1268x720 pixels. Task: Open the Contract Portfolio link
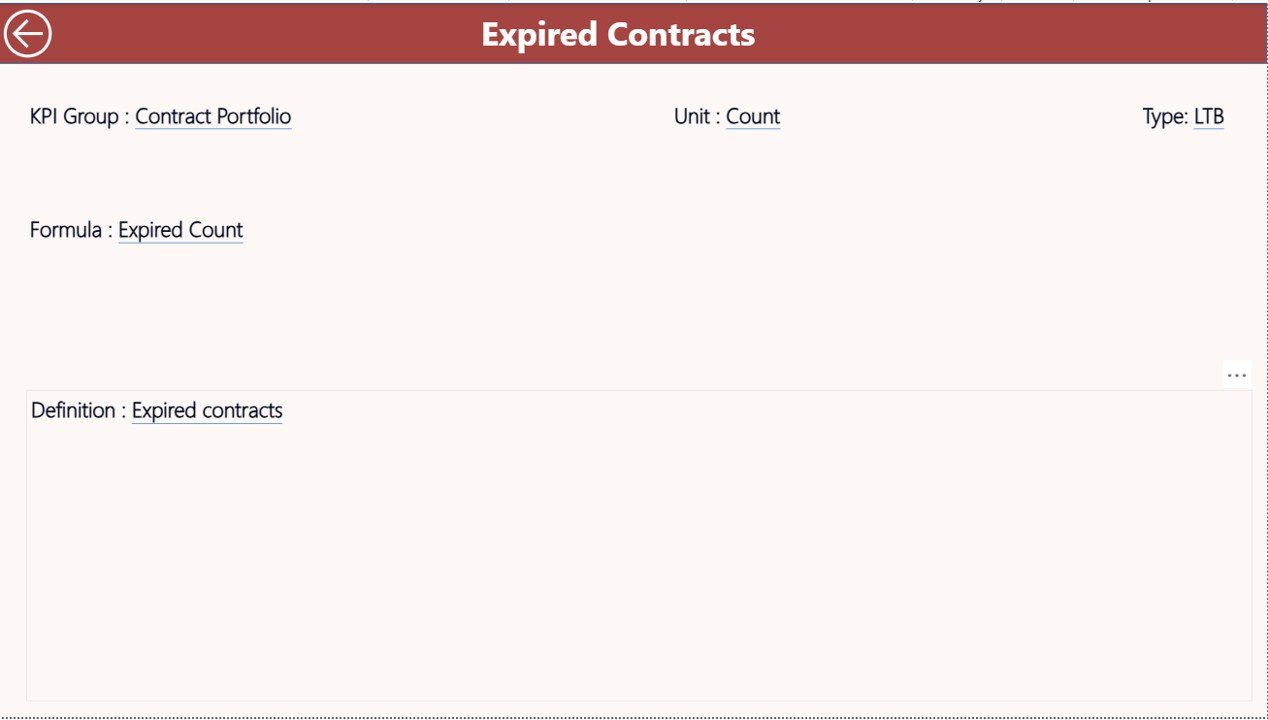point(213,117)
